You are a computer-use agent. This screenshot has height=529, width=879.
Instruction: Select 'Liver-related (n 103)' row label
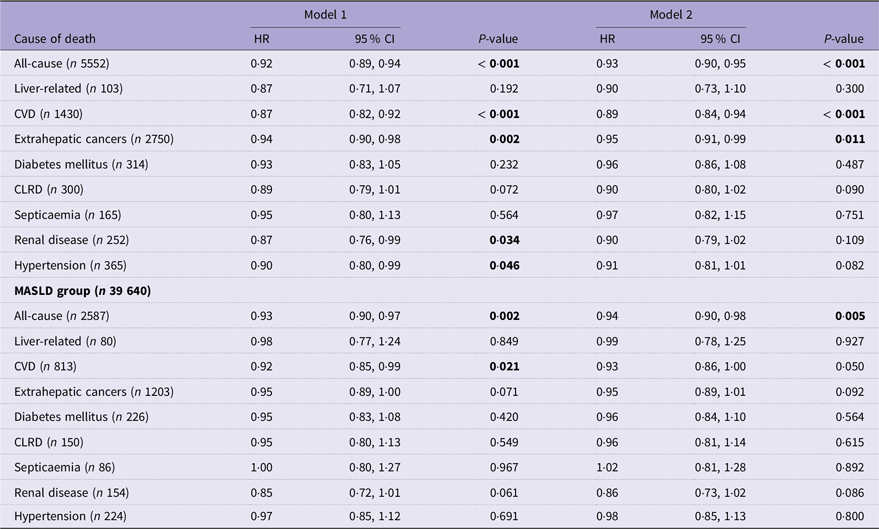pos(68,89)
